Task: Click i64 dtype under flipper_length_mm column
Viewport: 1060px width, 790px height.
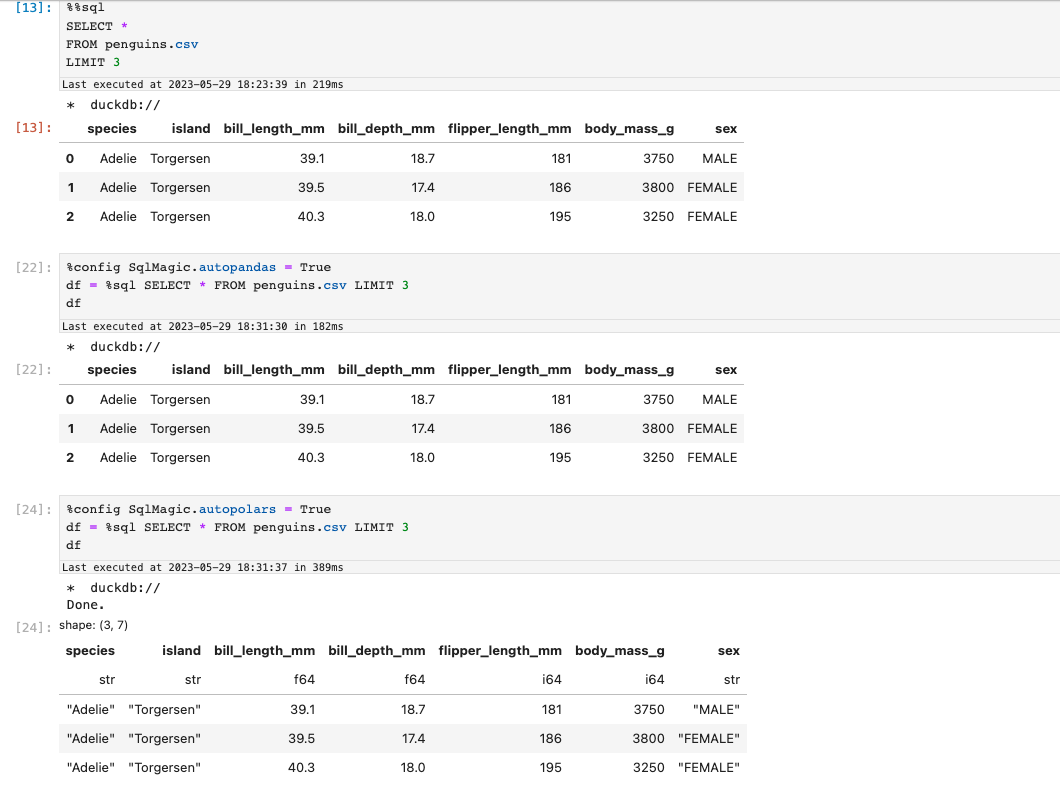Action: click(551, 679)
